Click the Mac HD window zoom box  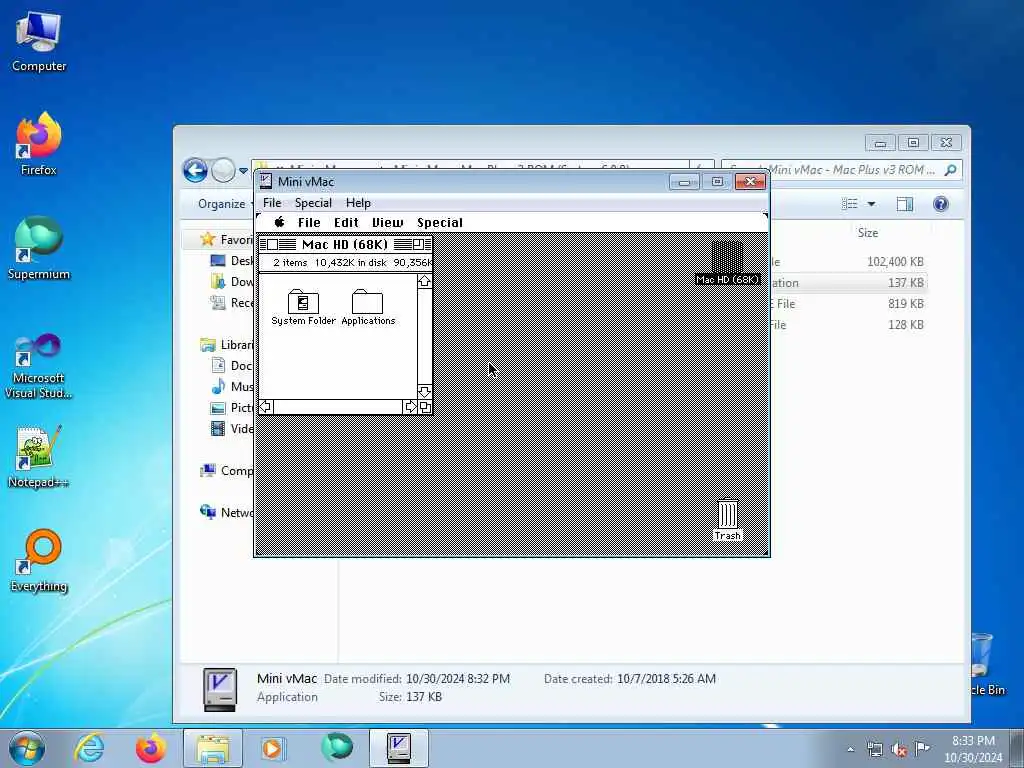coord(417,244)
